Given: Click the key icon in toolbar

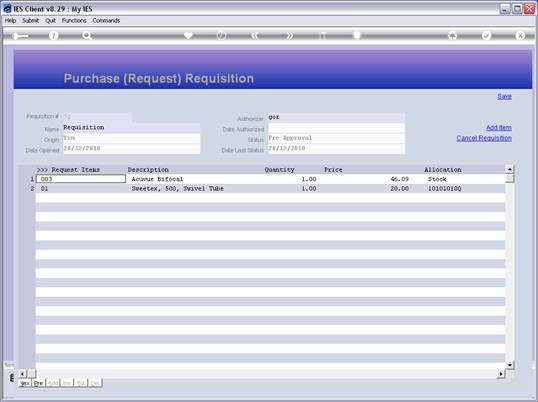Looking at the screenshot, I should (x=20, y=36).
